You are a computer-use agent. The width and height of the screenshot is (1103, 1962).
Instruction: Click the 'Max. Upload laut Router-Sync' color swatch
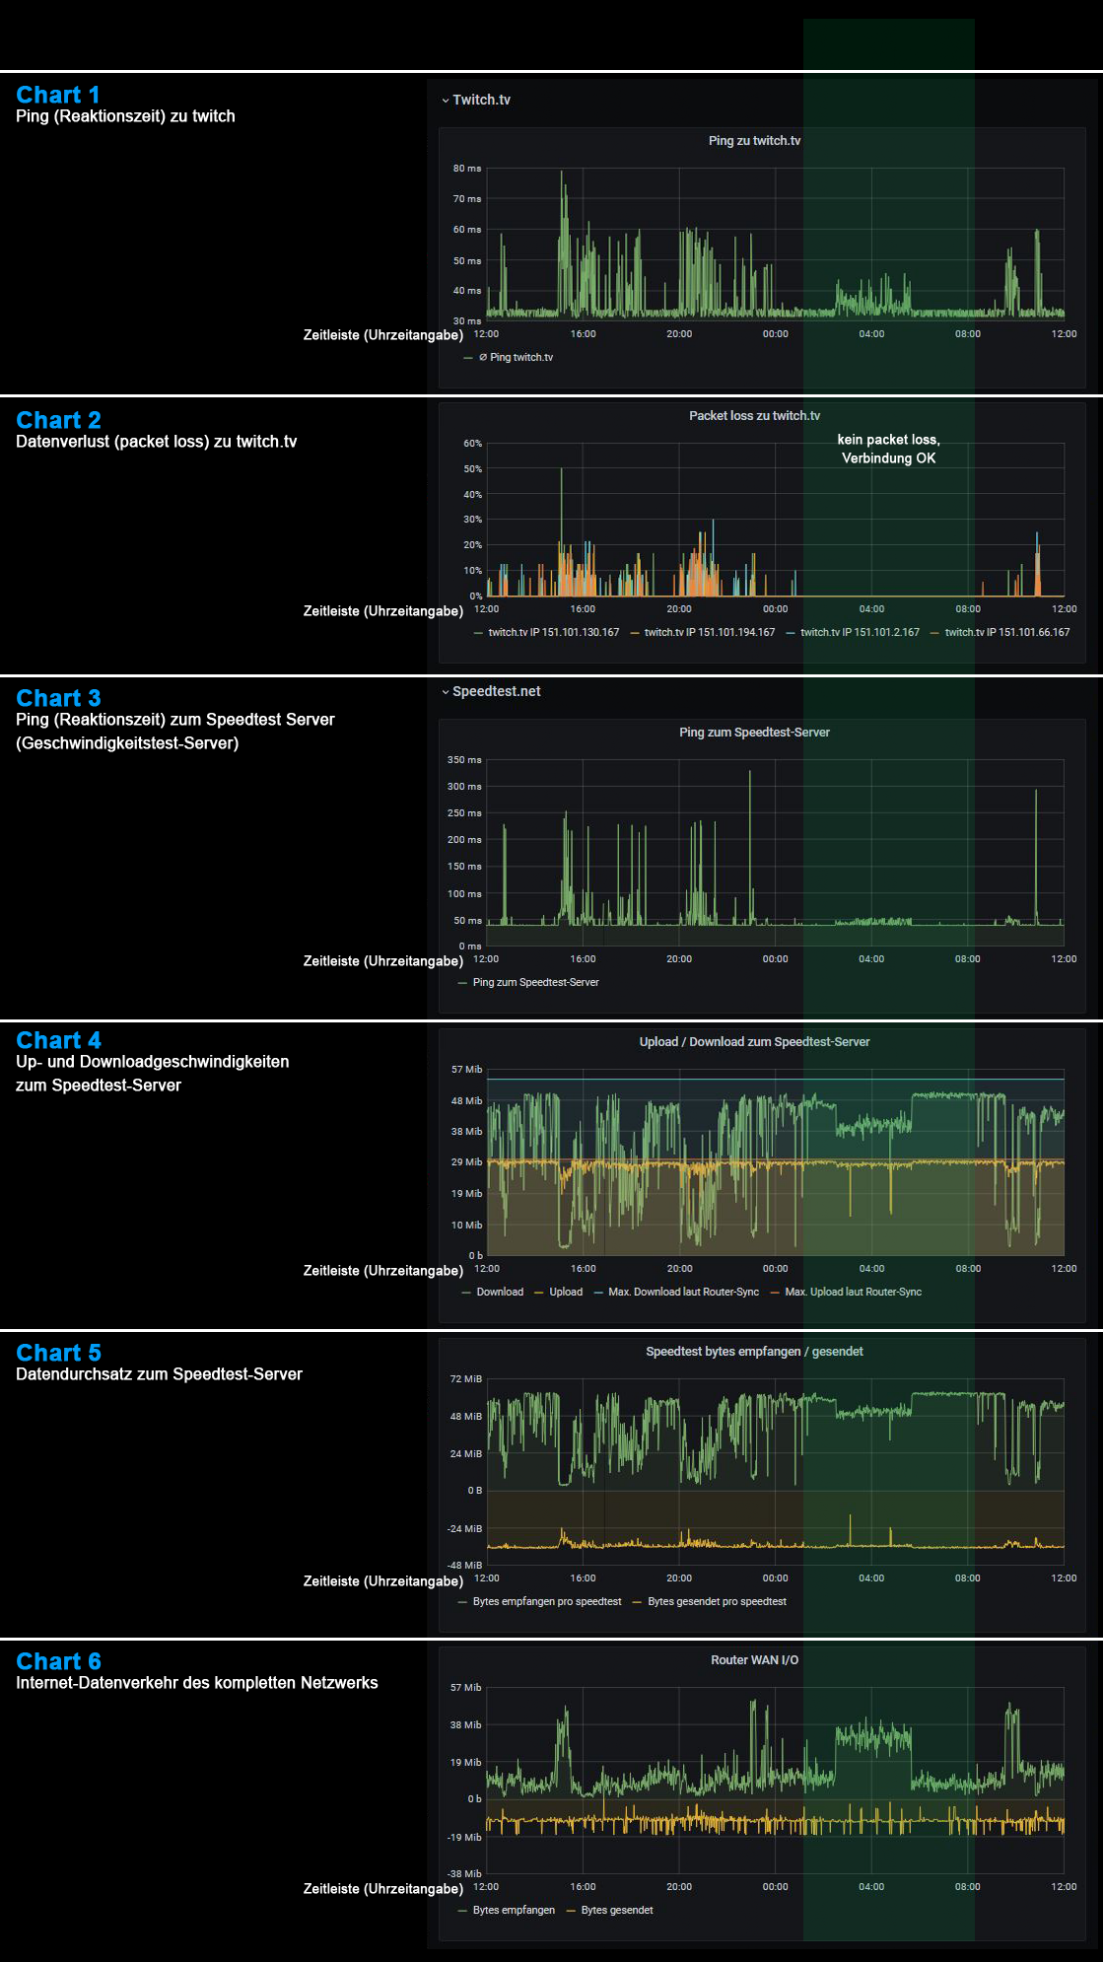click(775, 1293)
